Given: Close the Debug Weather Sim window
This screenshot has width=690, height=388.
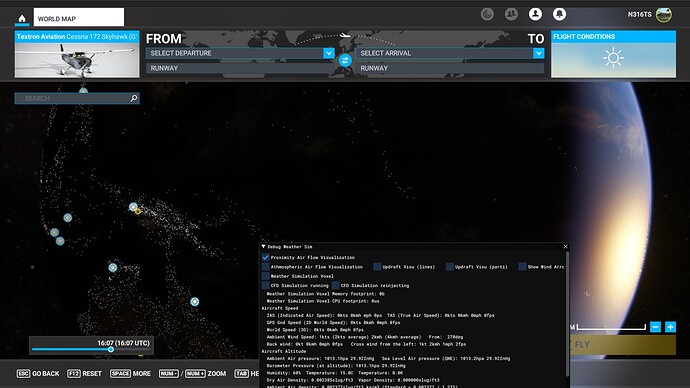Looking at the screenshot, I should click(565, 246).
